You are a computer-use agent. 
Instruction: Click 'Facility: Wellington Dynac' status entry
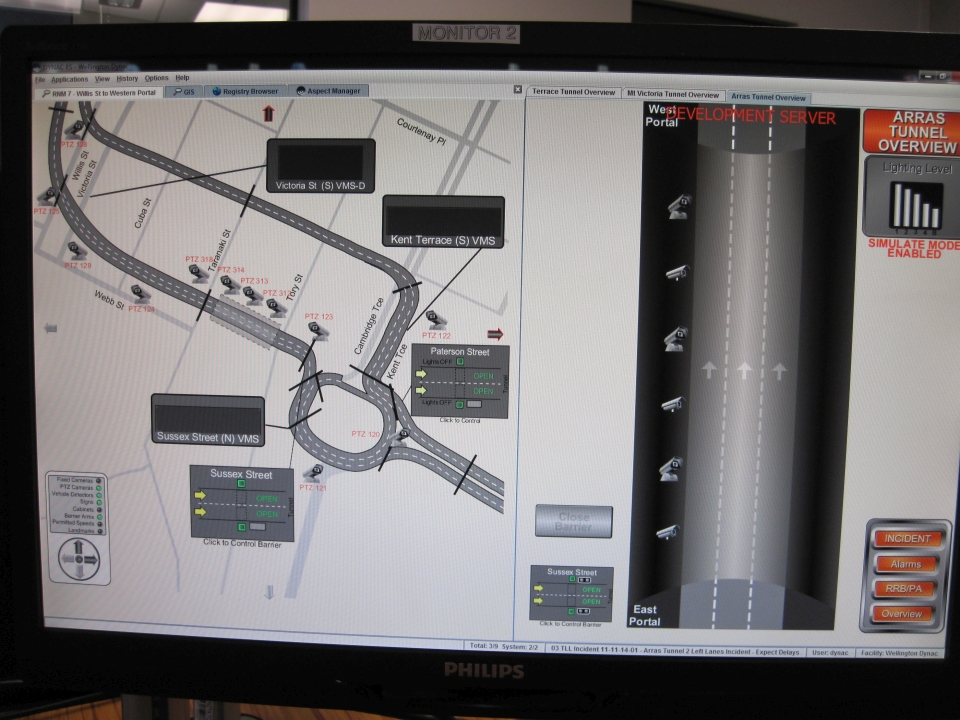pos(899,653)
